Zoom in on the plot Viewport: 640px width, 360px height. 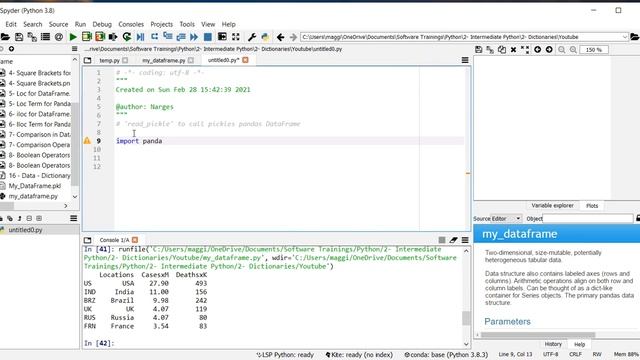[x=573, y=50]
